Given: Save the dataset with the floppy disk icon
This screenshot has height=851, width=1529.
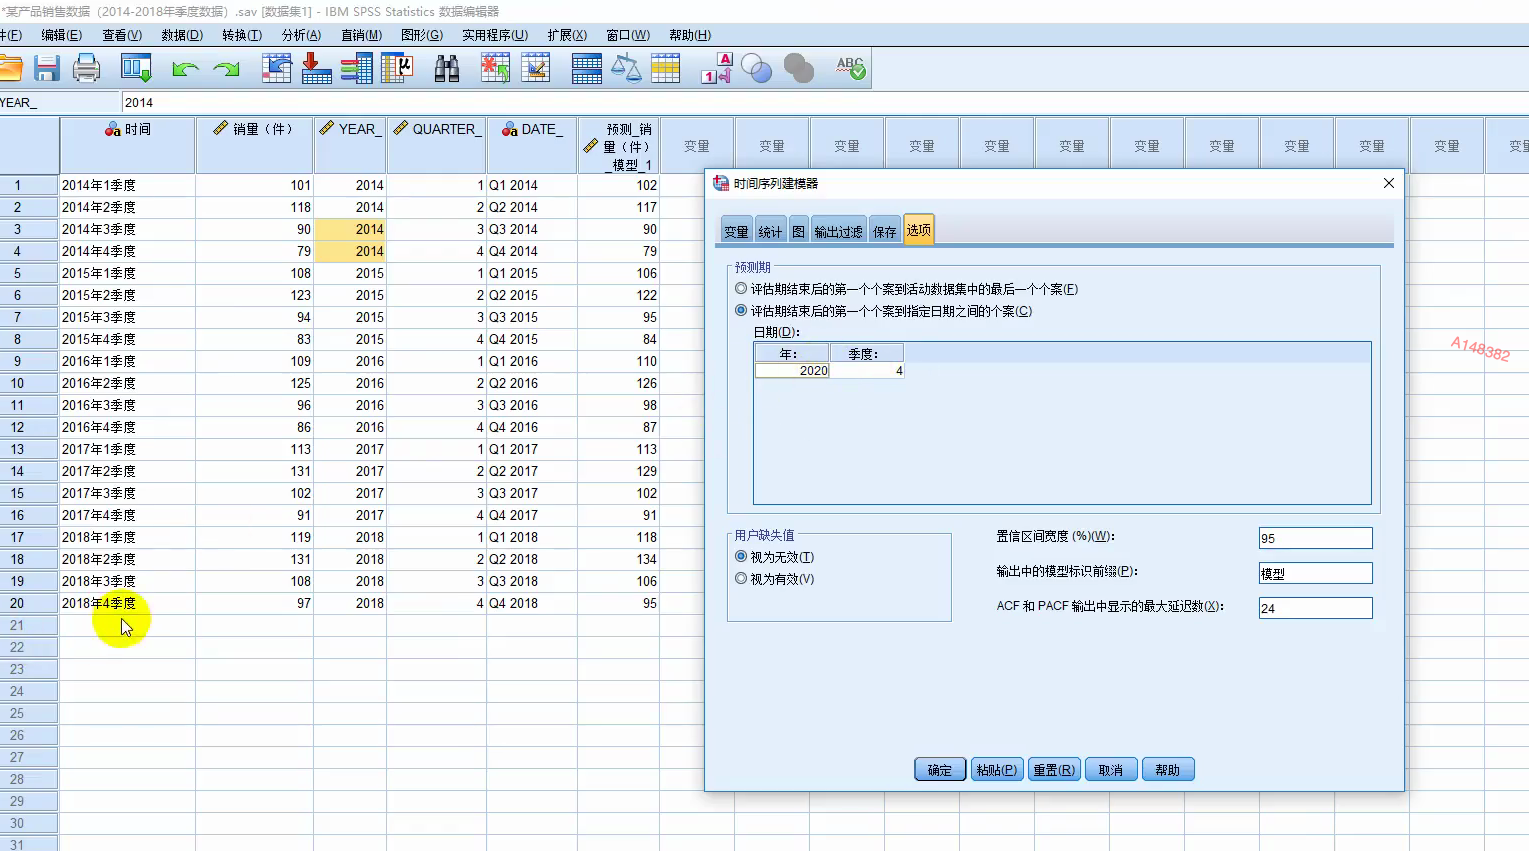Looking at the screenshot, I should (47, 68).
